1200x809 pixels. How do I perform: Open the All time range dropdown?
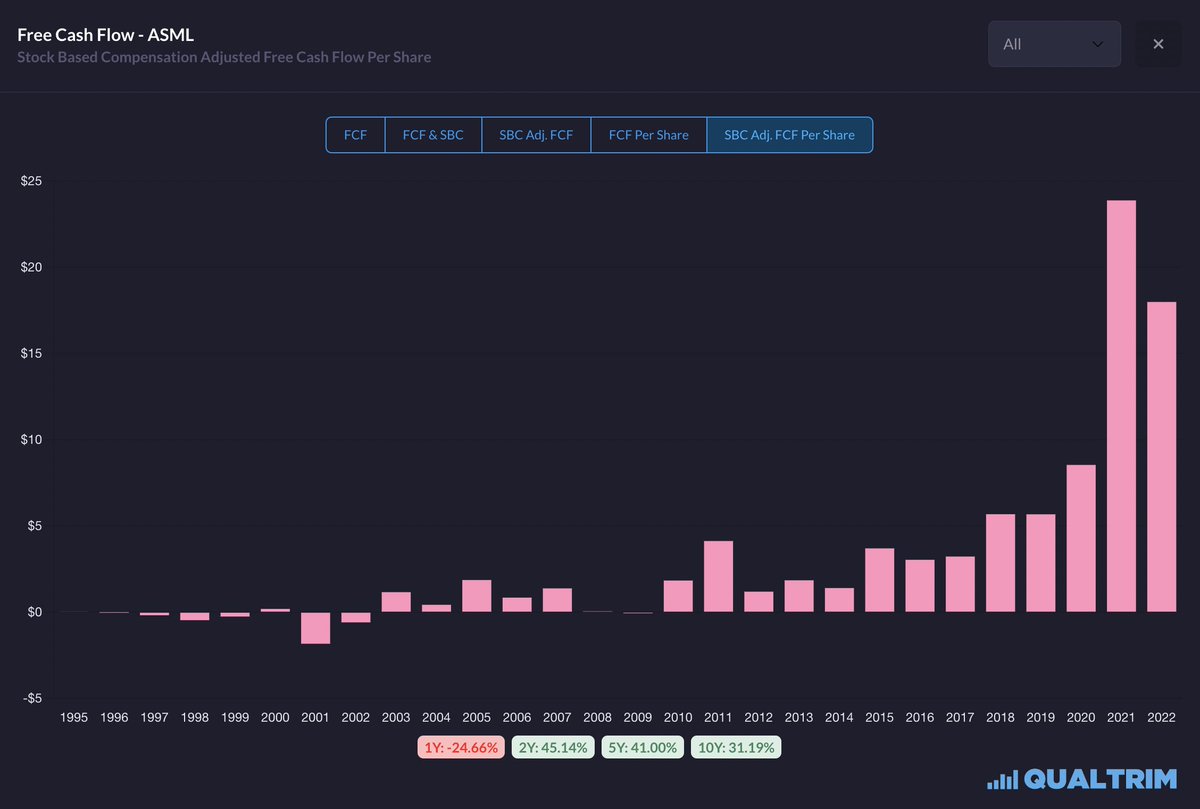coord(1054,44)
